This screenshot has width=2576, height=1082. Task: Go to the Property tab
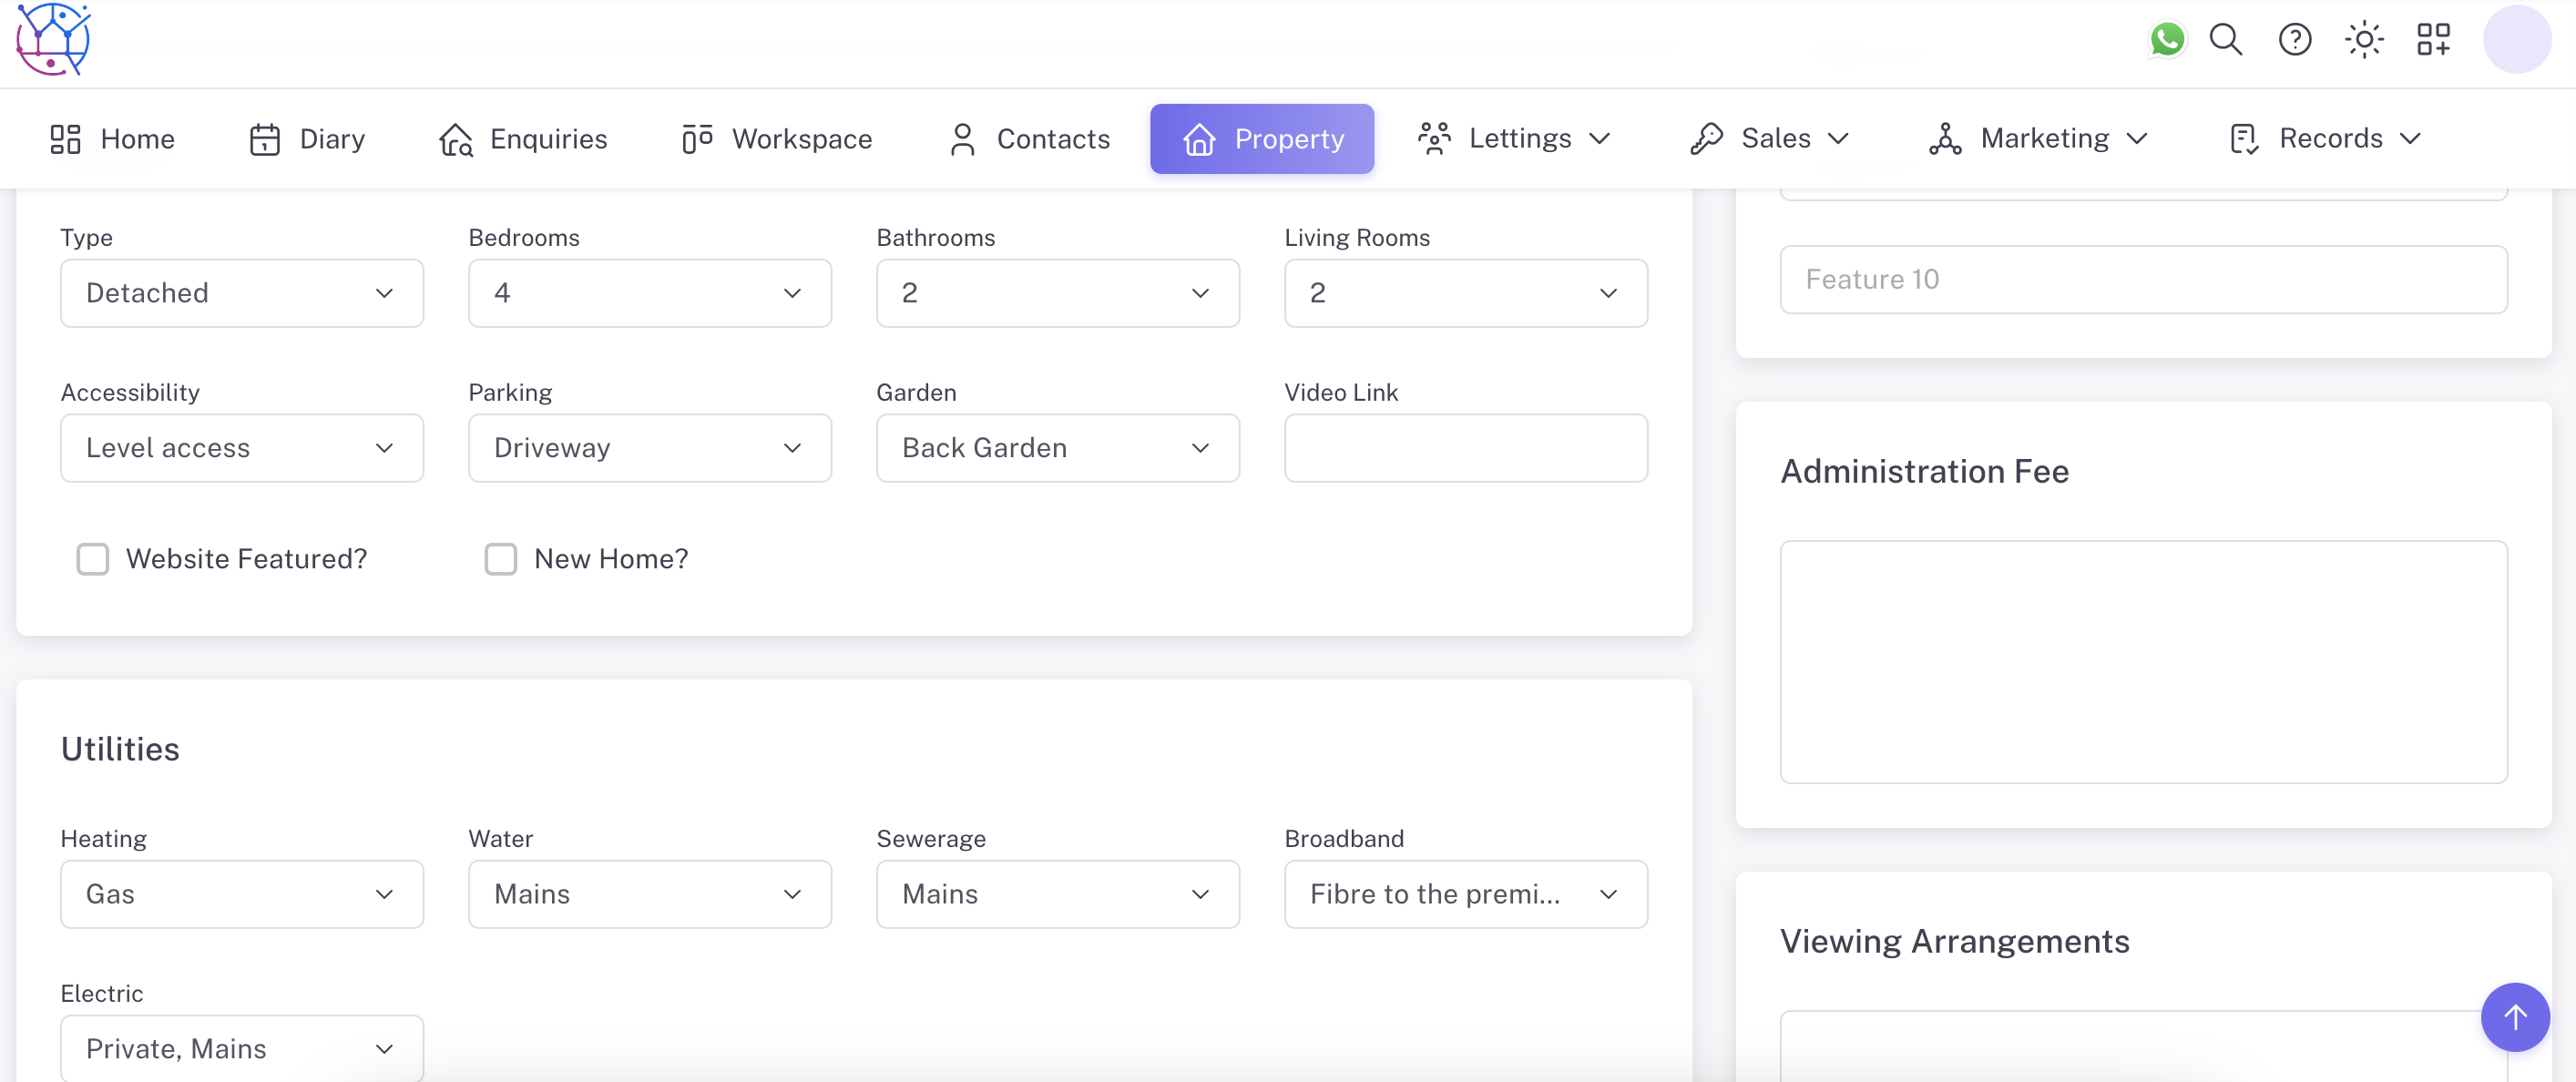(1261, 139)
